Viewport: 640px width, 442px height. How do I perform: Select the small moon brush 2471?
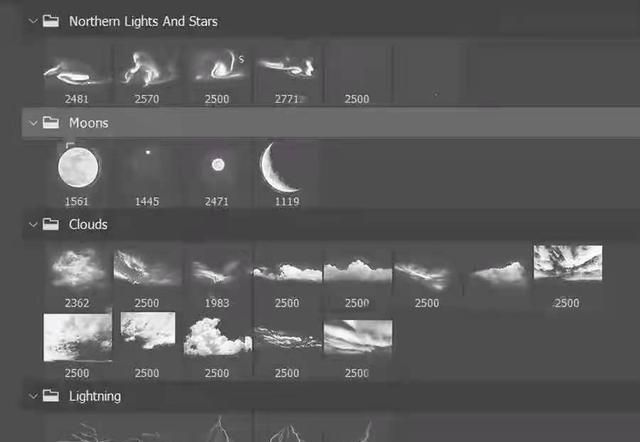[x=217, y=175]
